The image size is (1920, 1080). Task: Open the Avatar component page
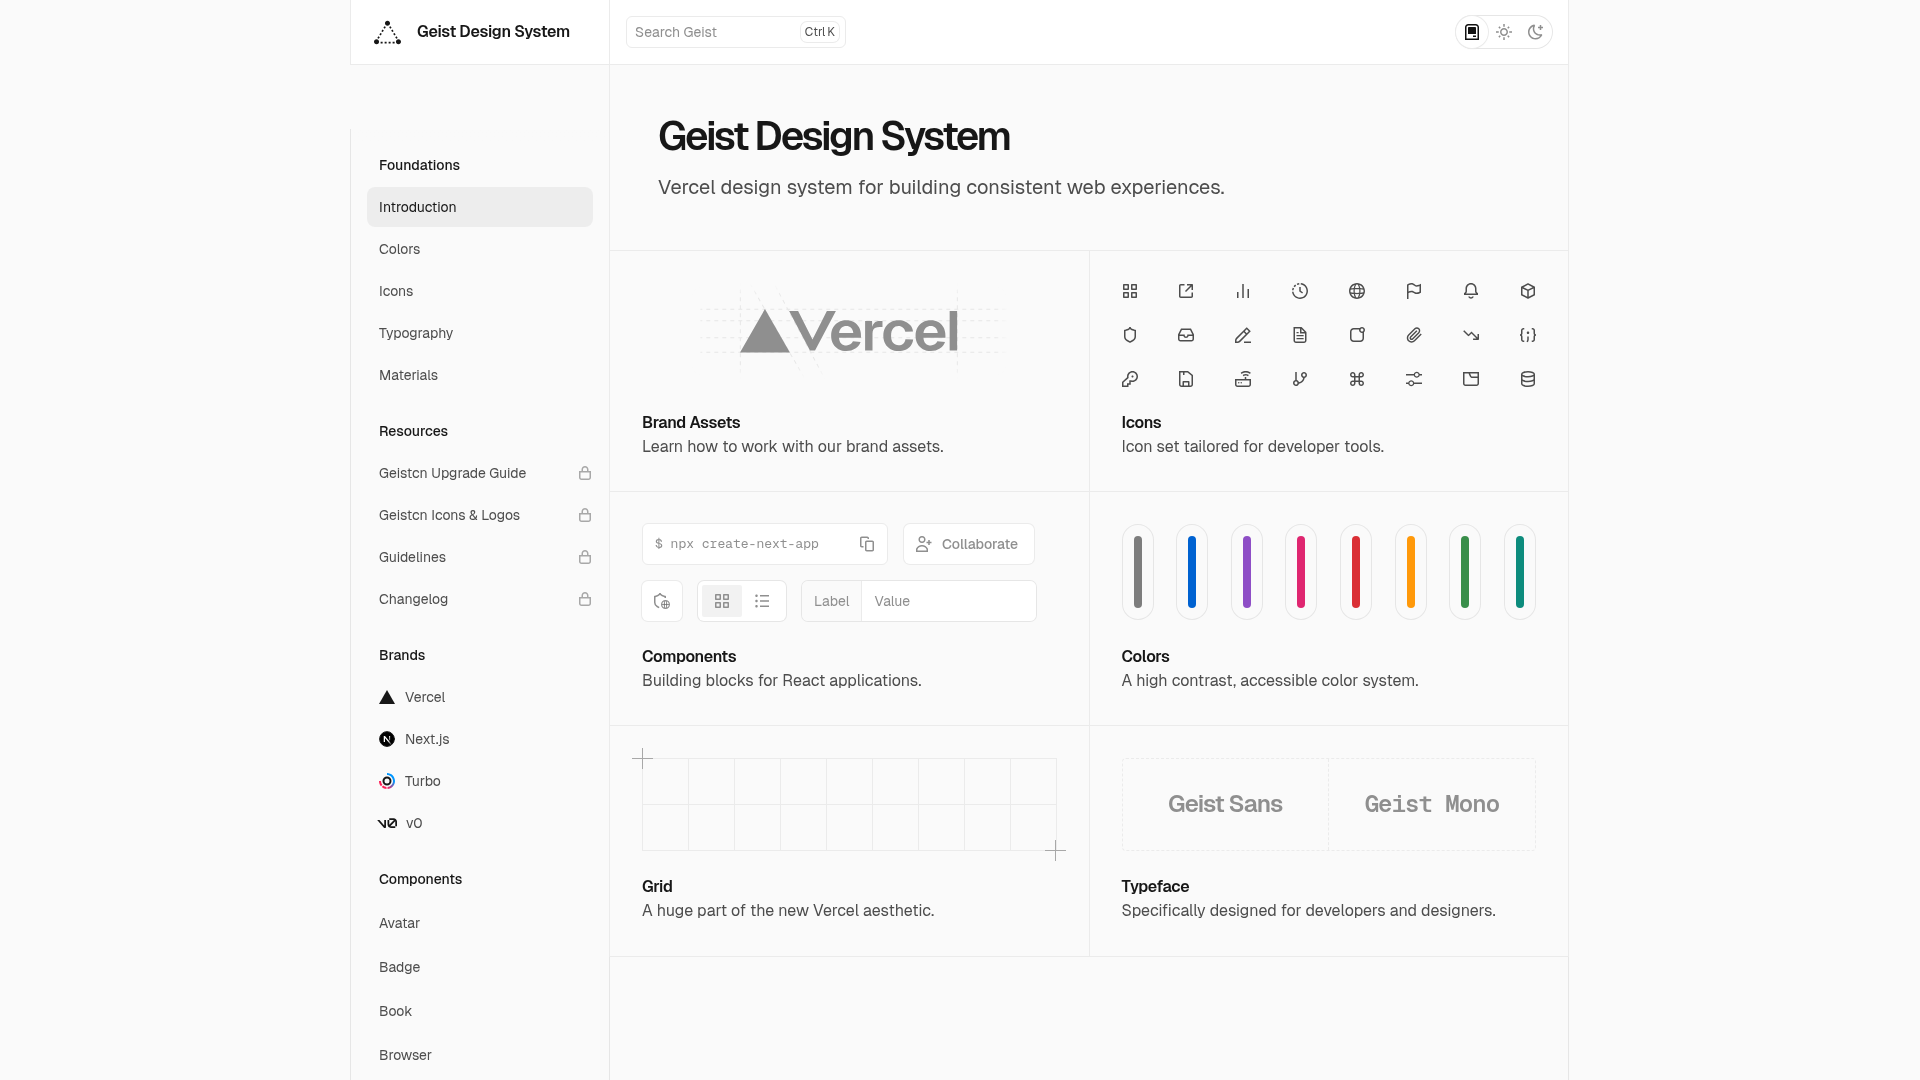(x=480, y=923)
